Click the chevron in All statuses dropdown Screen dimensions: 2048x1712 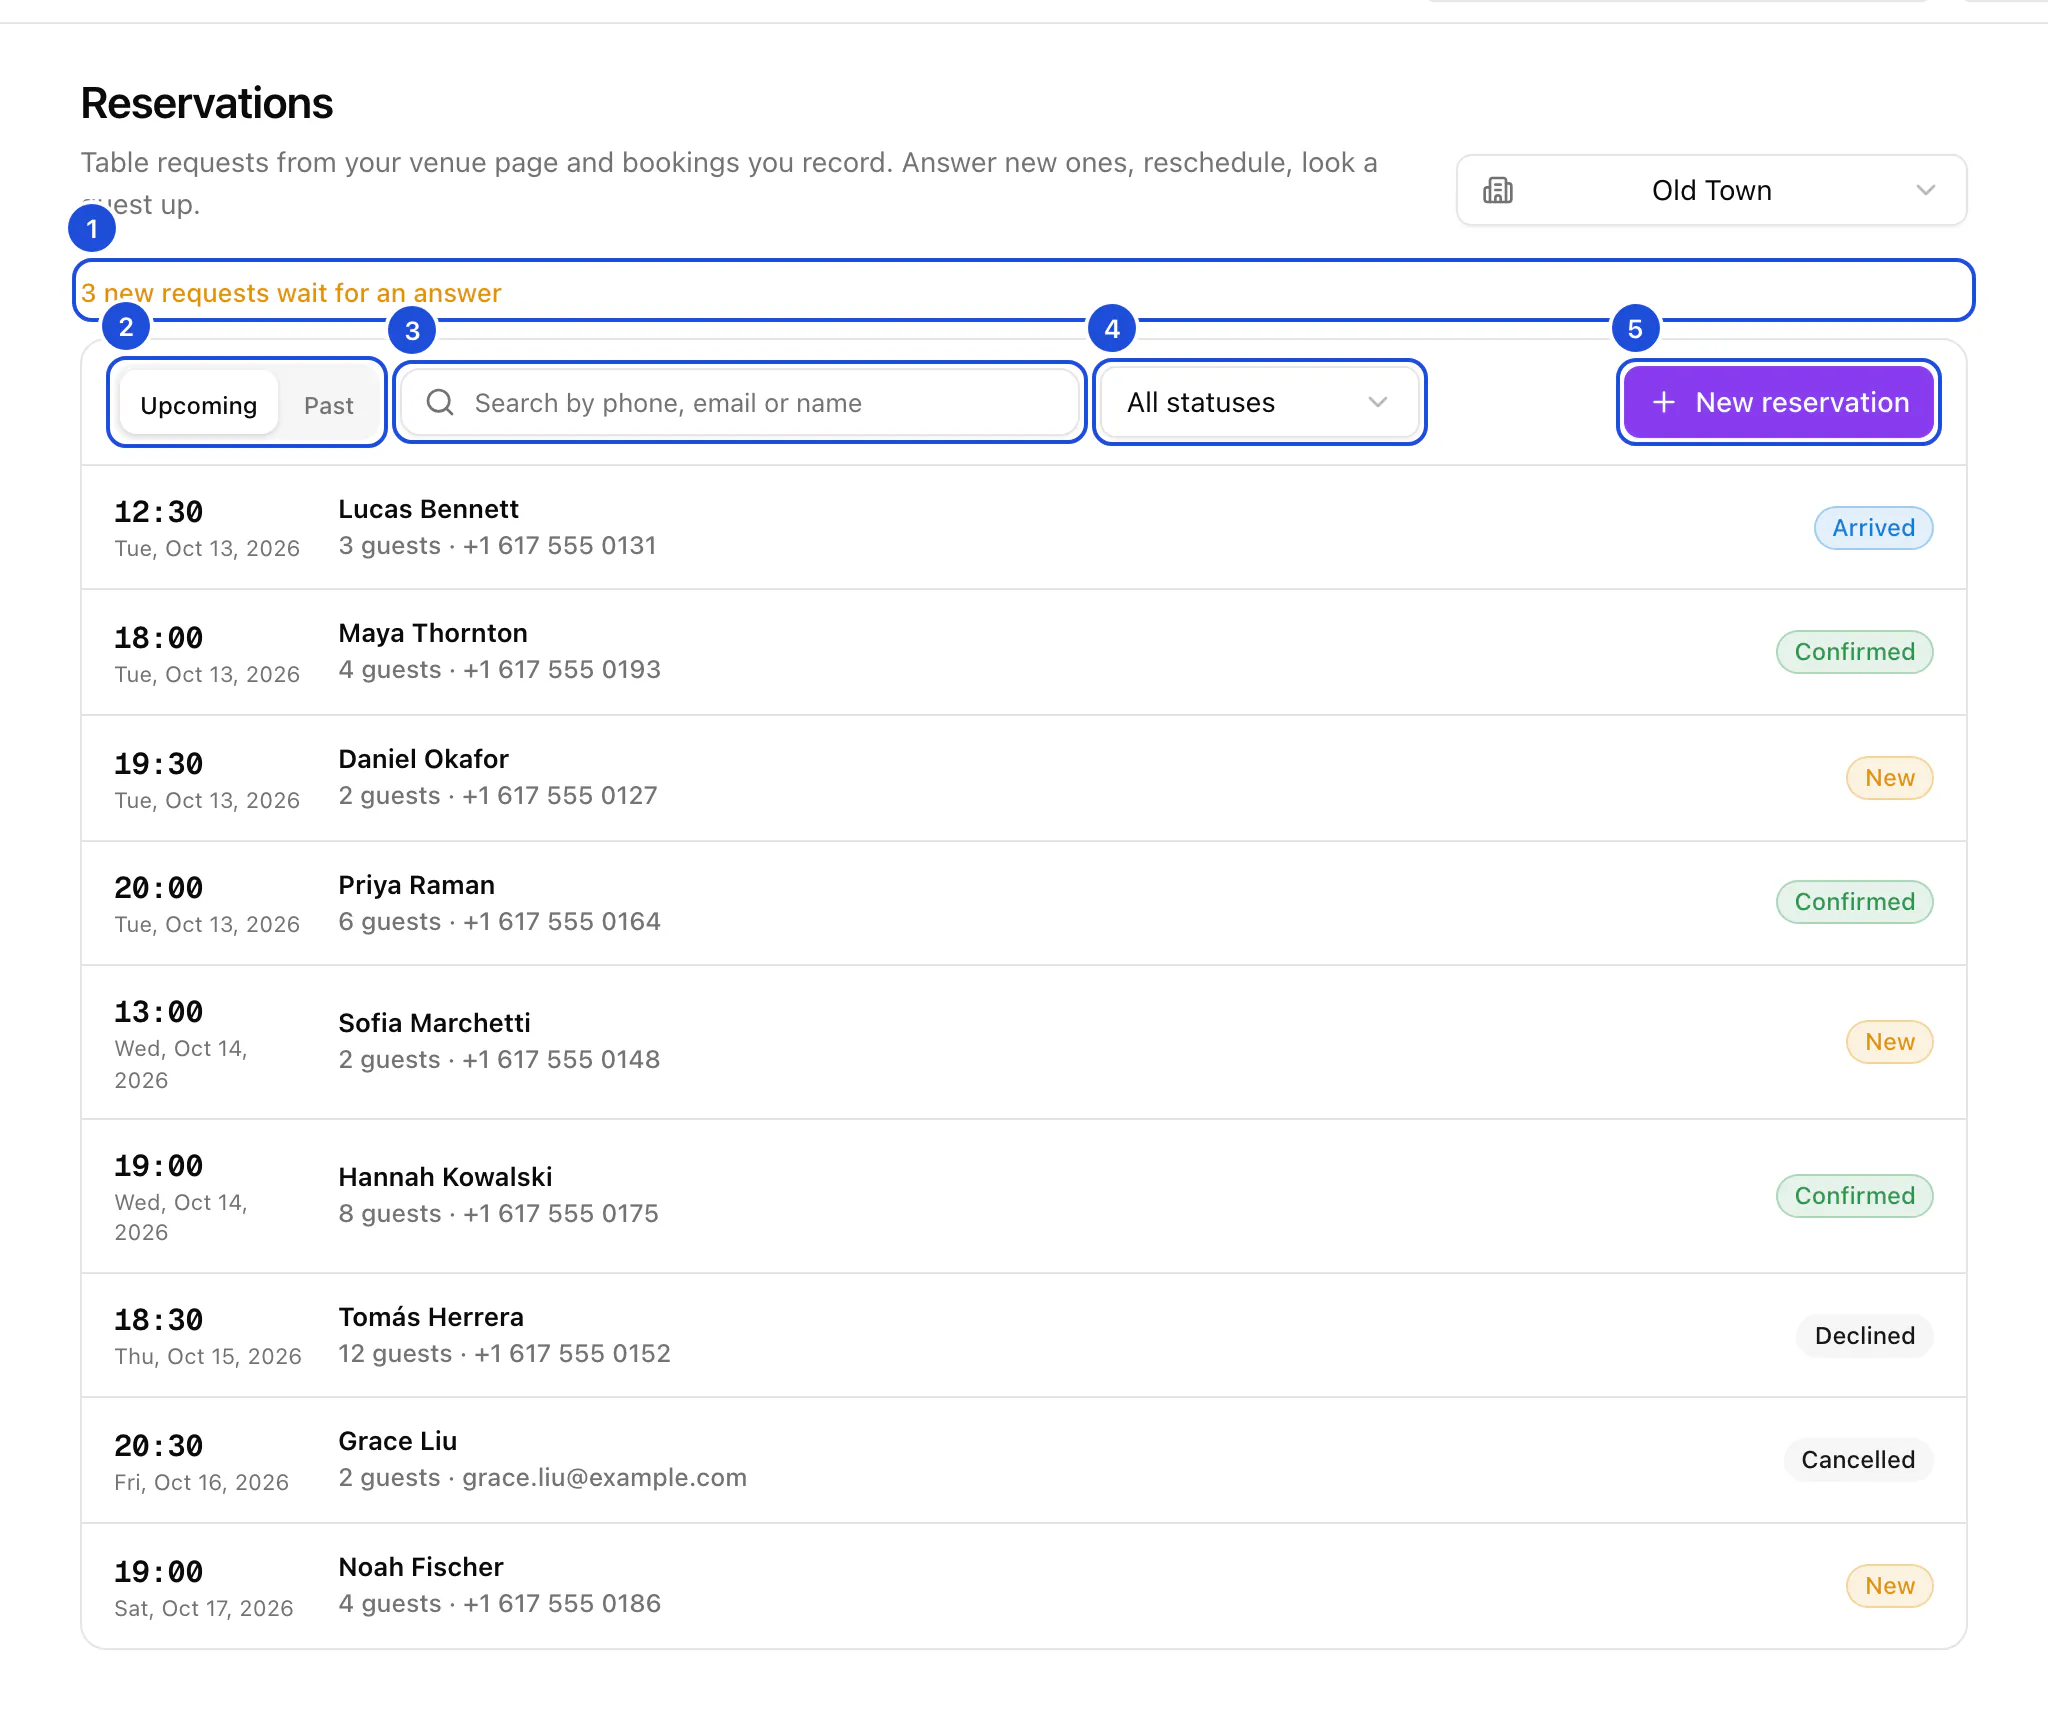pyautogui.click(x=1377, y=402)
